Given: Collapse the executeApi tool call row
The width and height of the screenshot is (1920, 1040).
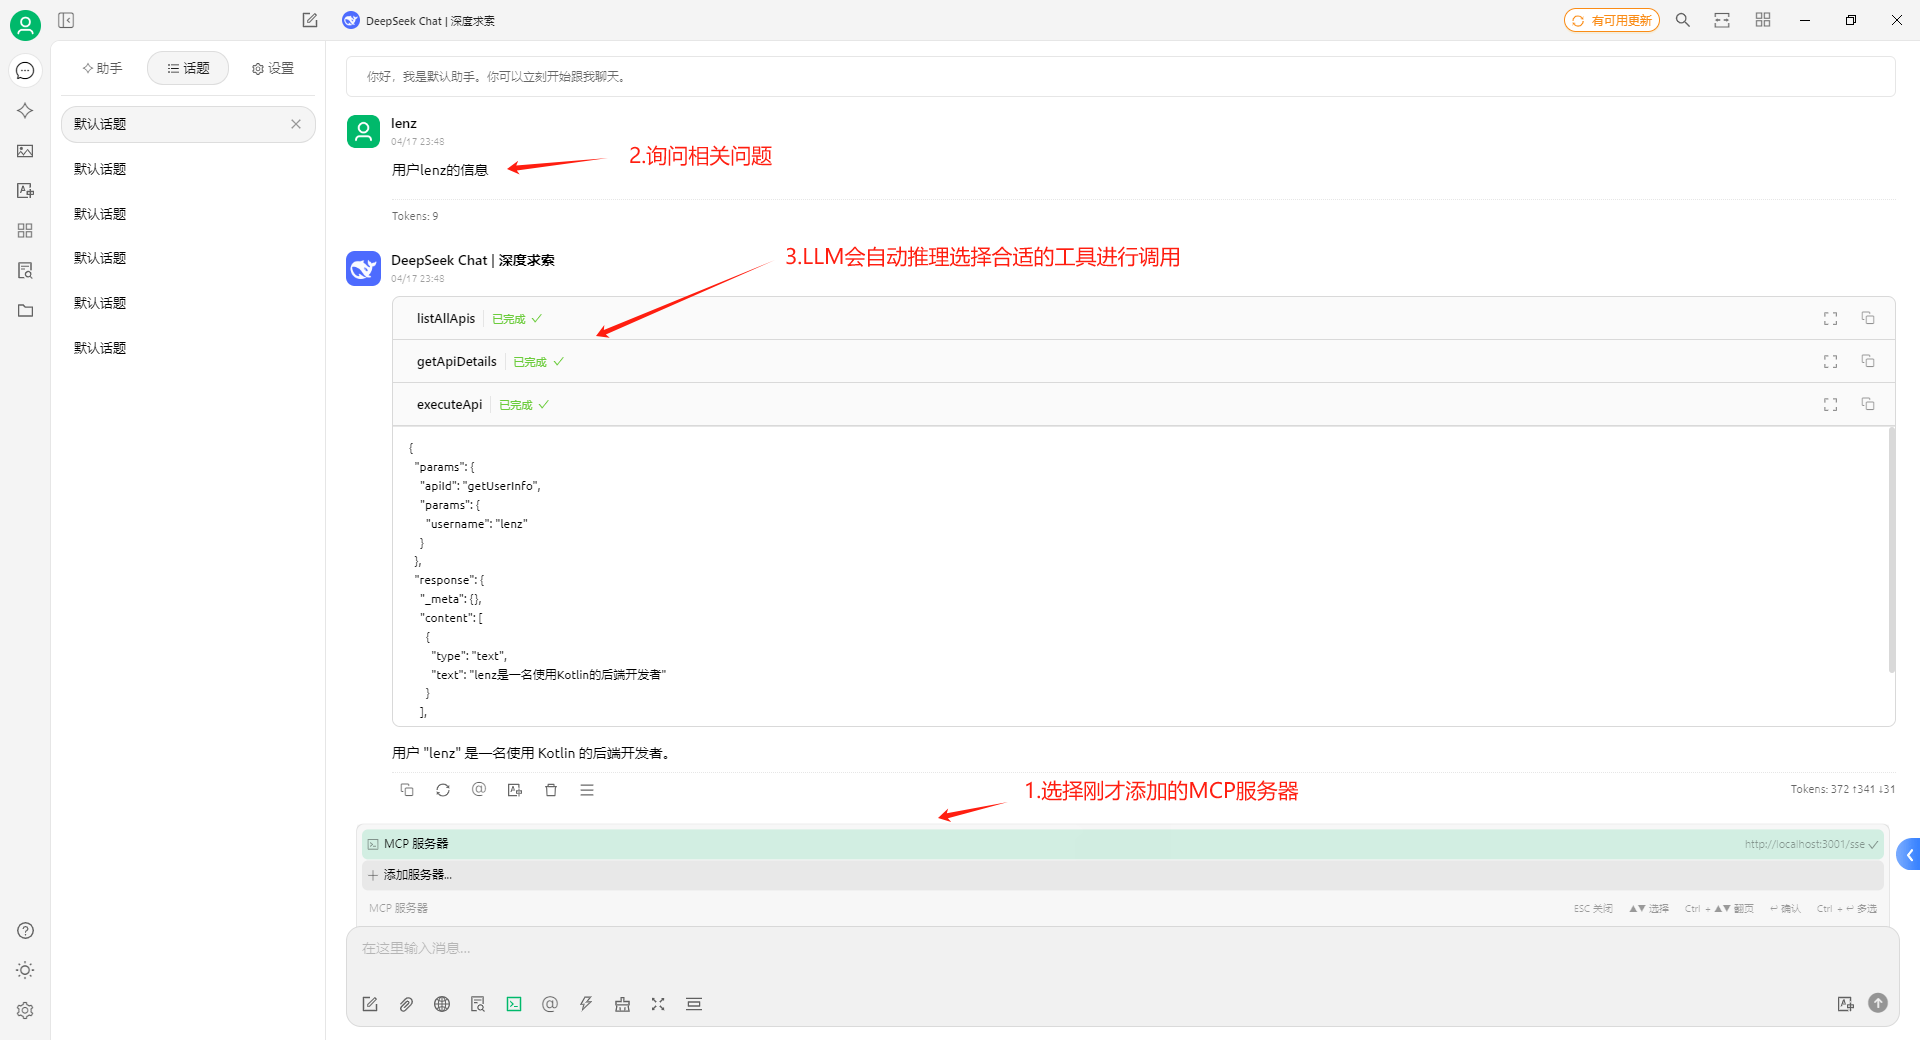Looking at the screenshot, I should (x=1144, y=404).
